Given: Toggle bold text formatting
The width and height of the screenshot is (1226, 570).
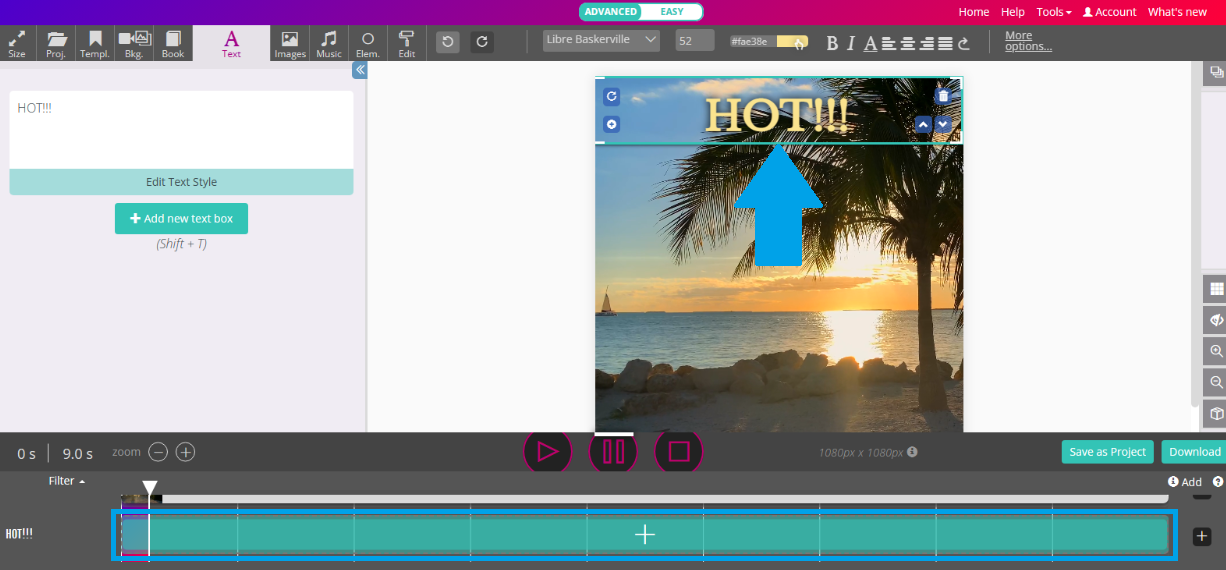Looking at the screenshot, I should (832, 43).
